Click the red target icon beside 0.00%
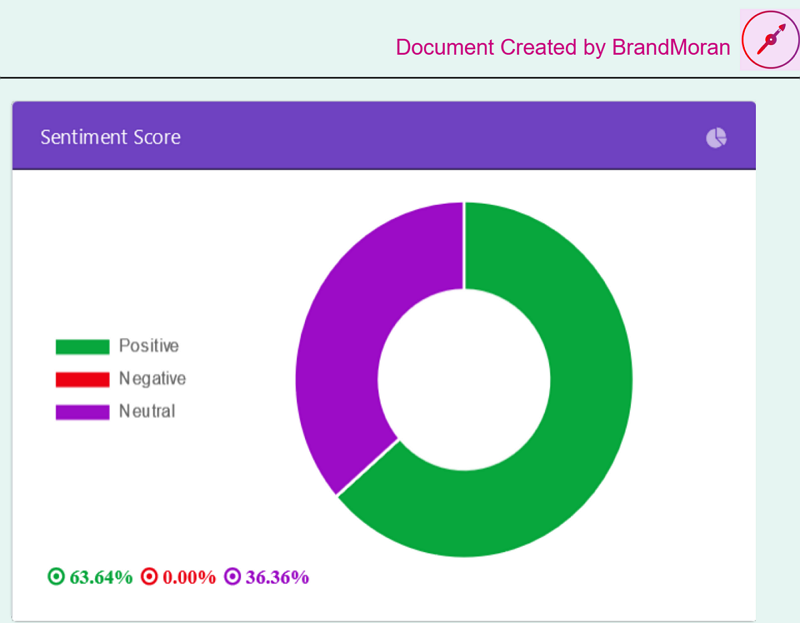Screen dimensions: 800x623 coord(149,577)
